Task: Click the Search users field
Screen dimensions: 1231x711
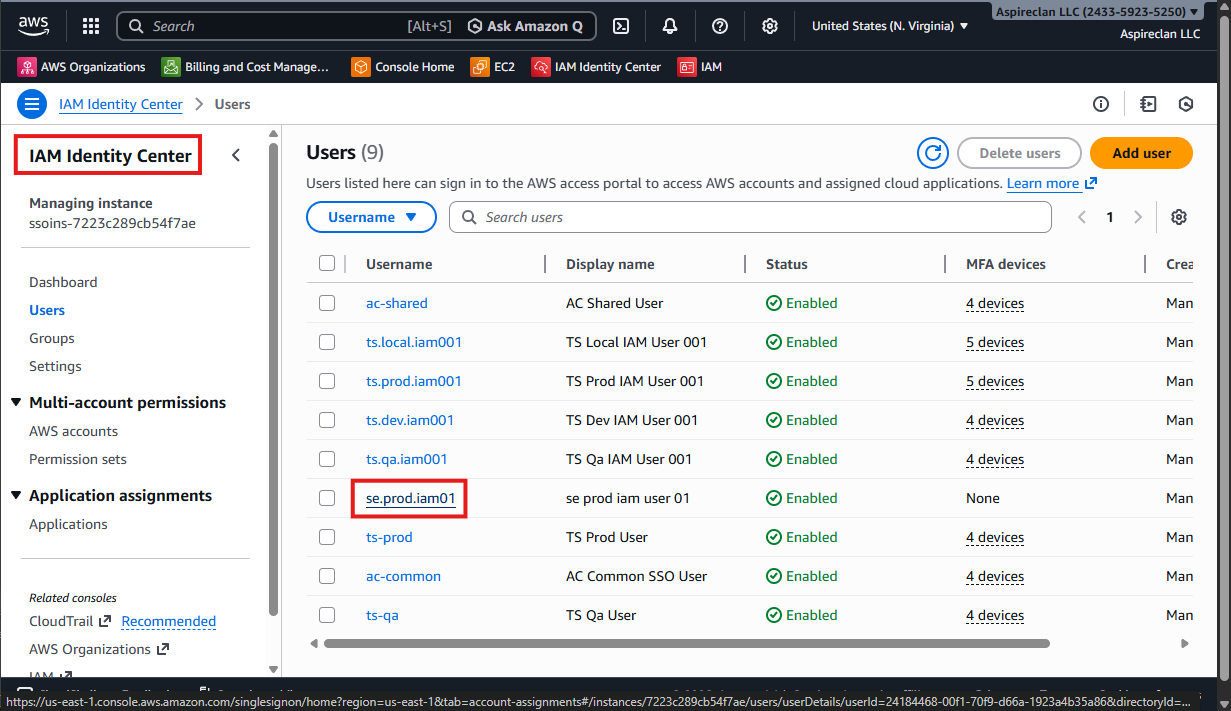Action: click(x=750, y=217)
